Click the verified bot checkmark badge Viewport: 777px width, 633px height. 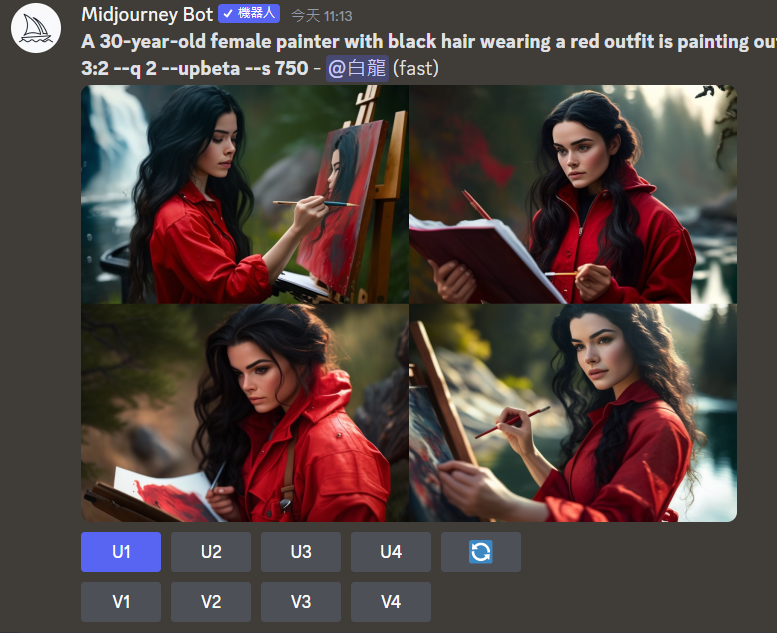pyautogui.click(x=228, y=14)
